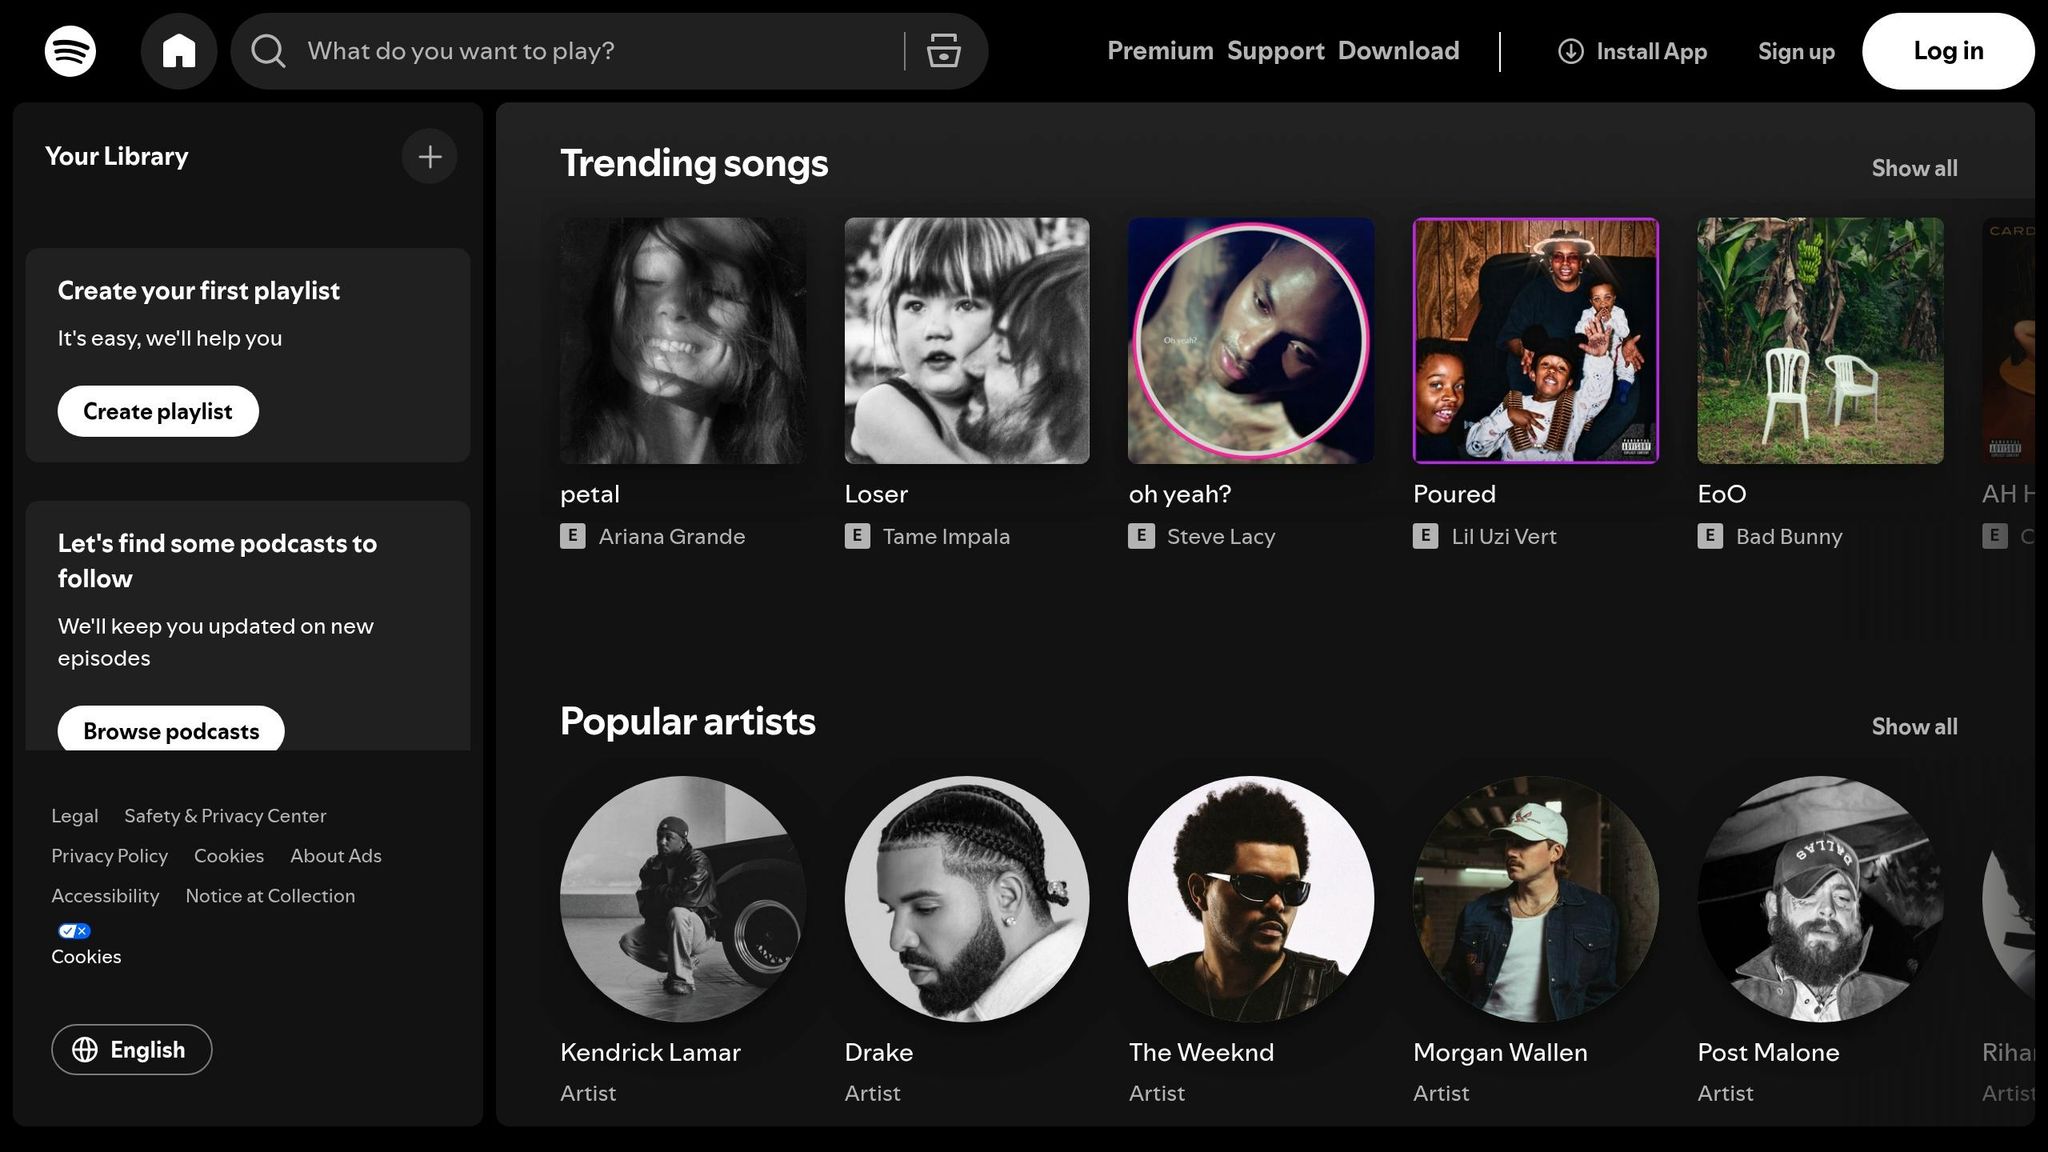Click the Trending songs heading

click(694, 163)
